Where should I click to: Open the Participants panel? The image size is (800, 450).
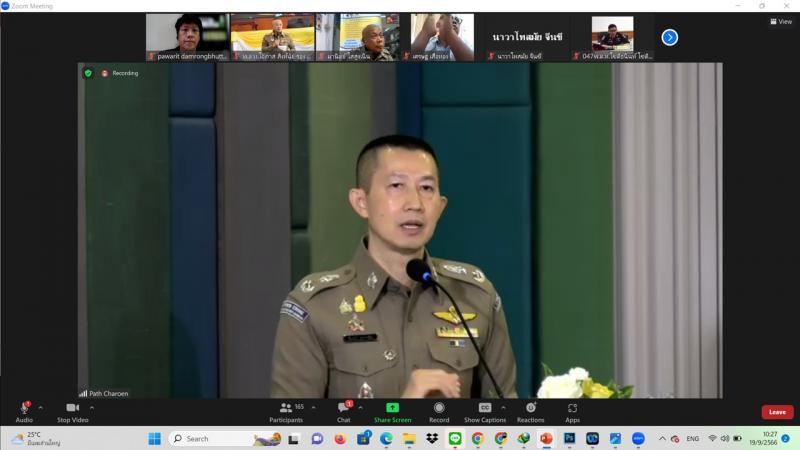286,412
